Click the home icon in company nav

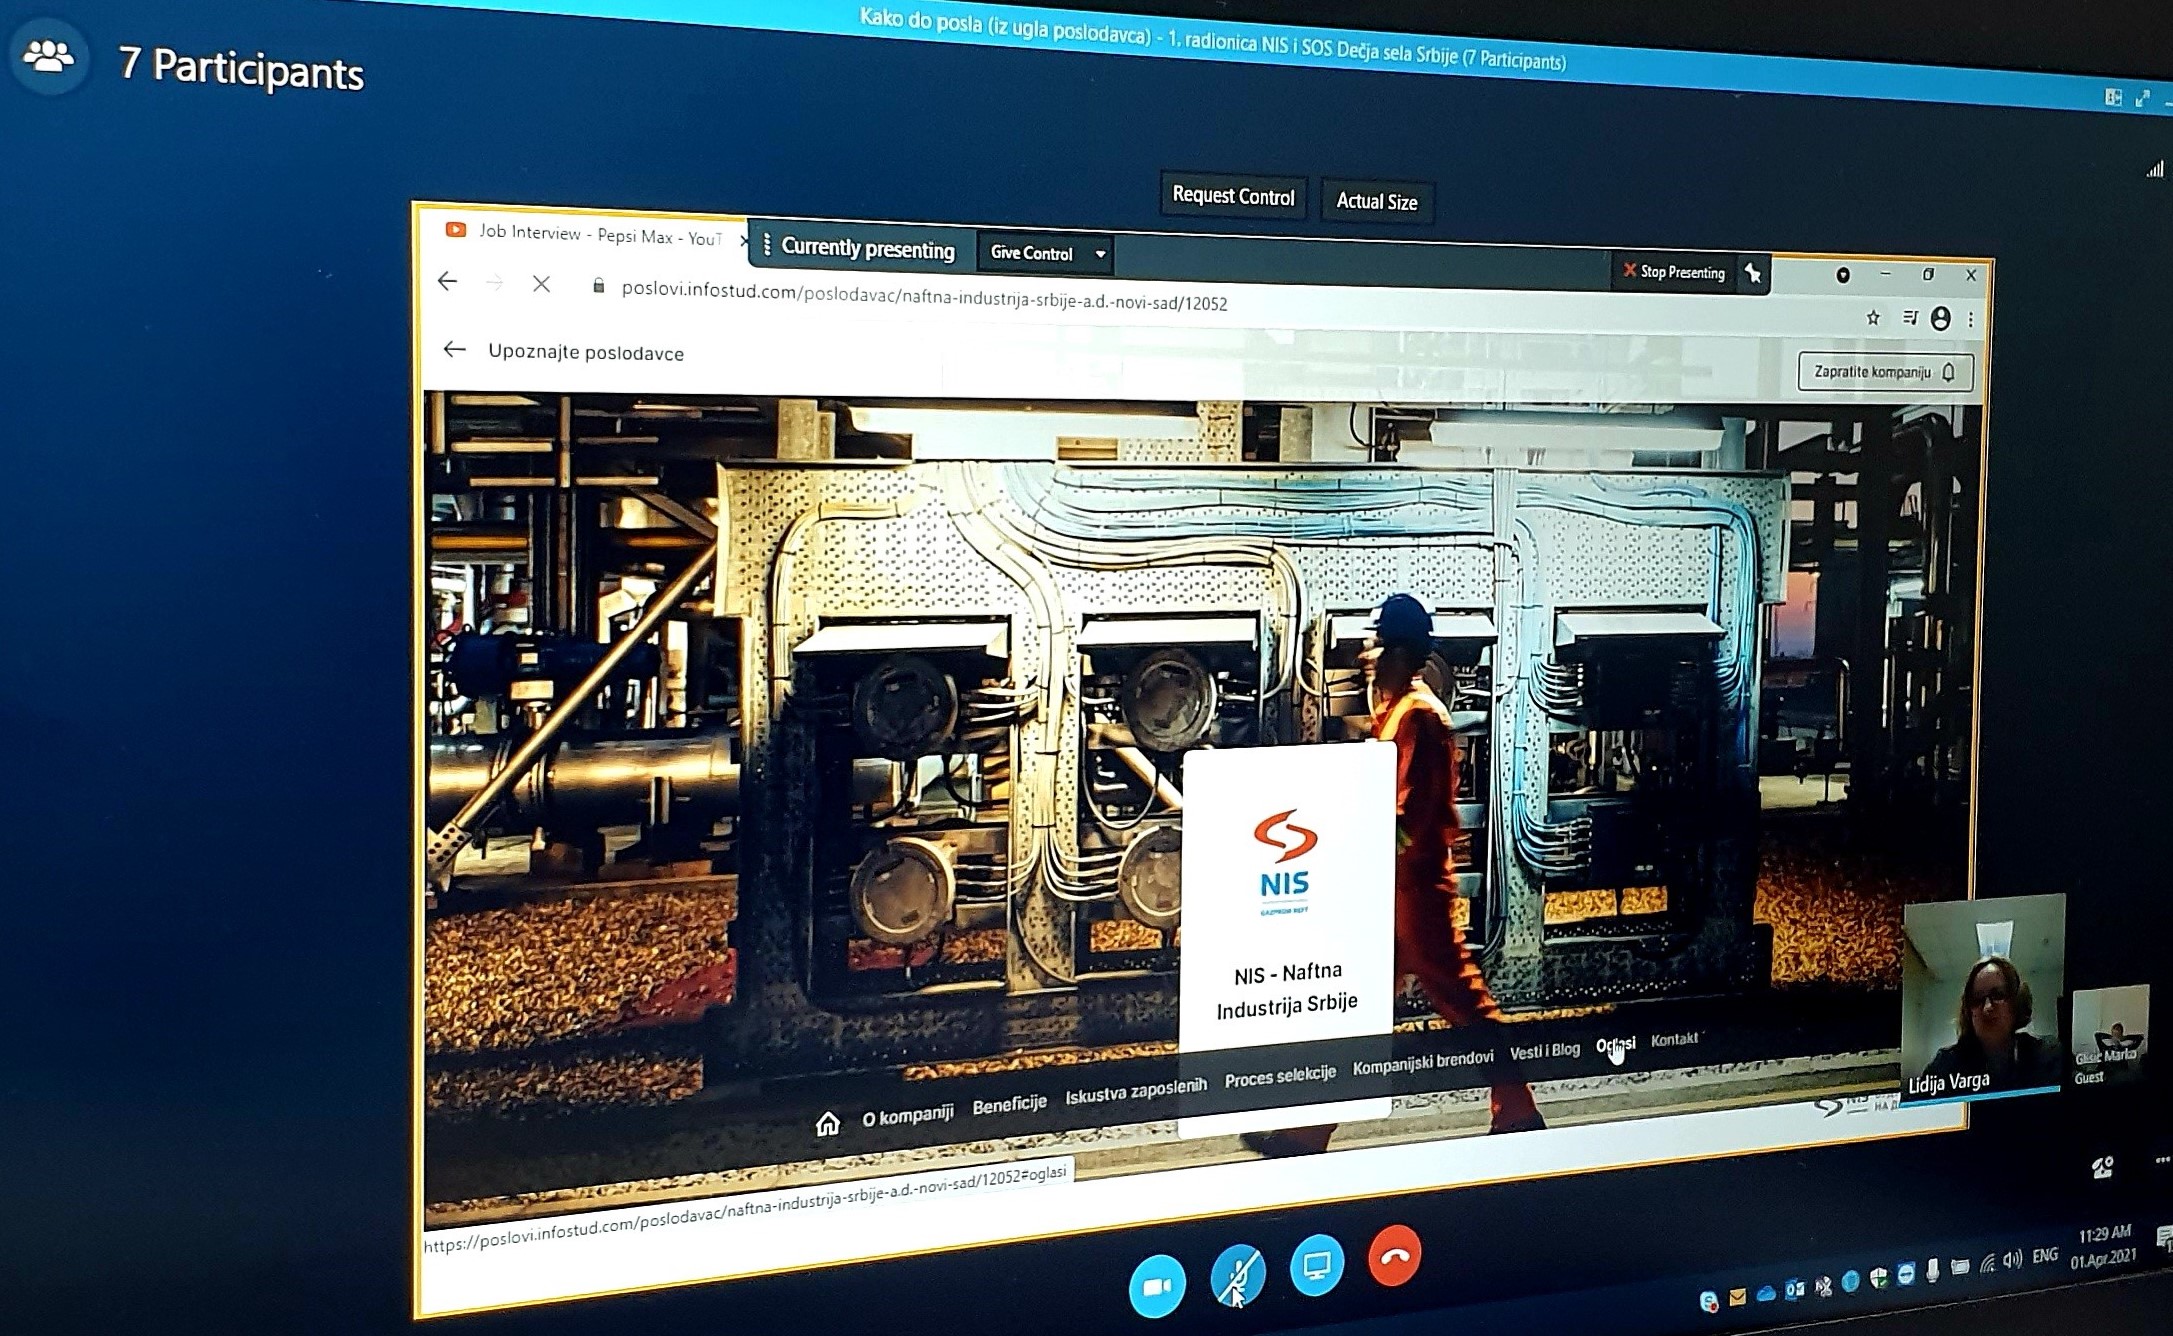point(827,1124)
